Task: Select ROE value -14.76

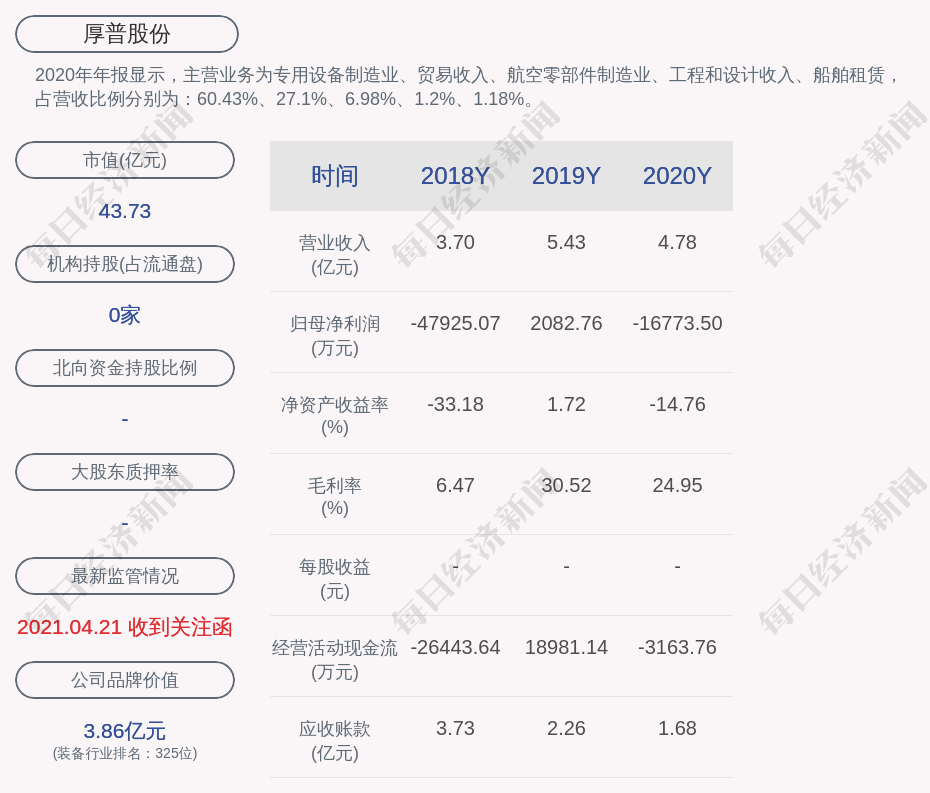Action: click(x=677, y=405)
